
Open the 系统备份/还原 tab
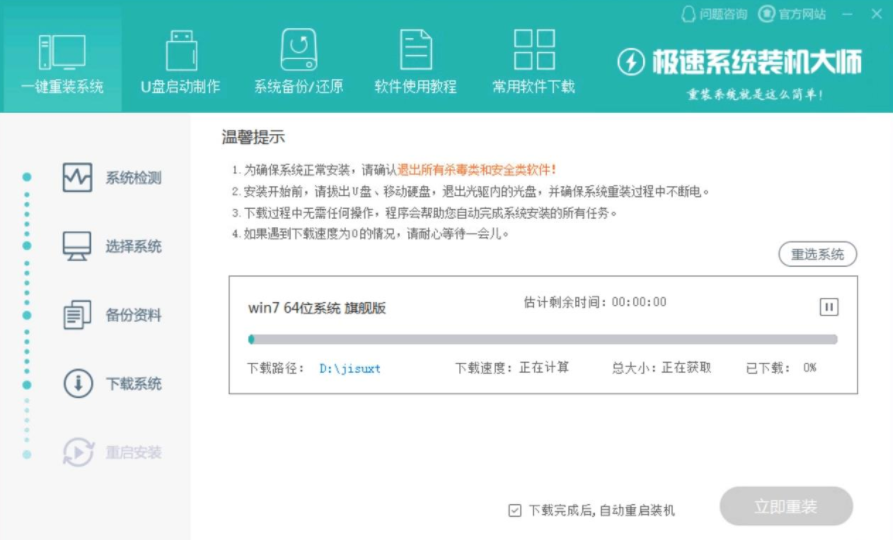coord(298,62)
